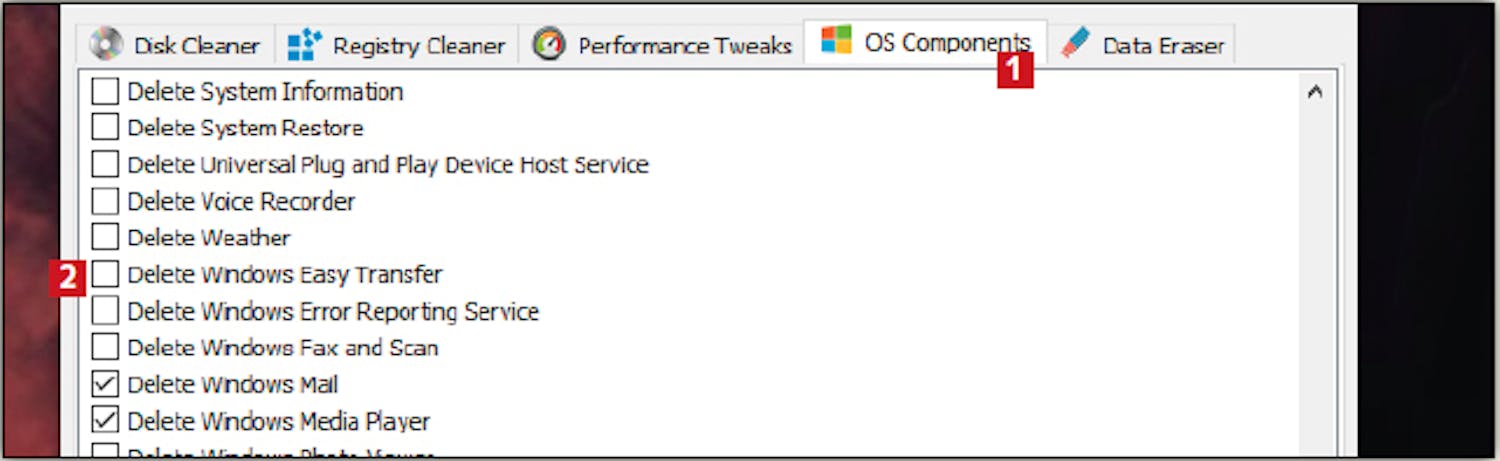Click the OS Components Windows logo icon
Image resolution: width=1500 pixels, height=461 pixels.
point(836,40)
